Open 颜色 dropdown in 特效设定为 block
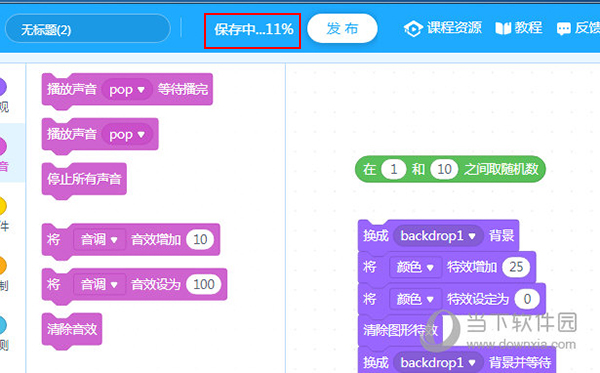 coord(415,299)
